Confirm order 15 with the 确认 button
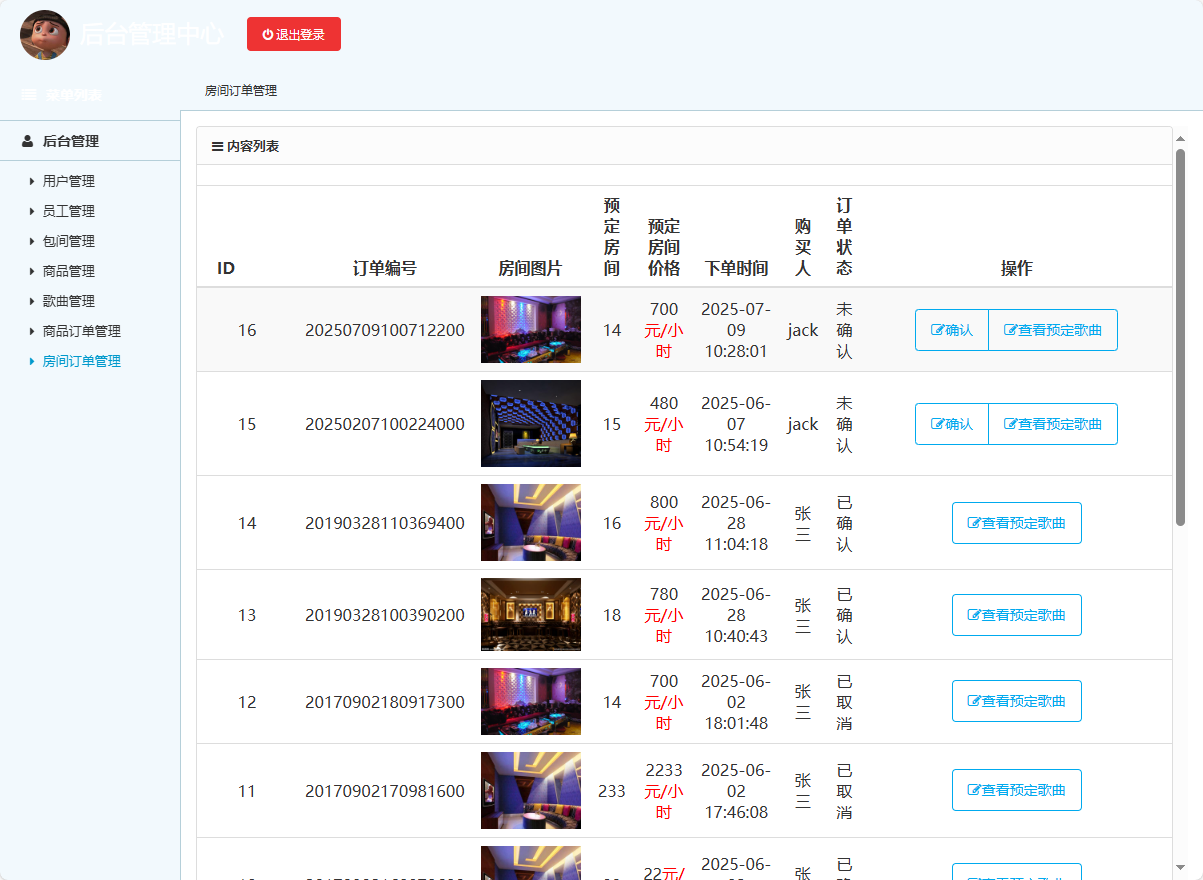The height and width of the screenshot is (880, 1203). pyautogui.click(x=951, y=423)
